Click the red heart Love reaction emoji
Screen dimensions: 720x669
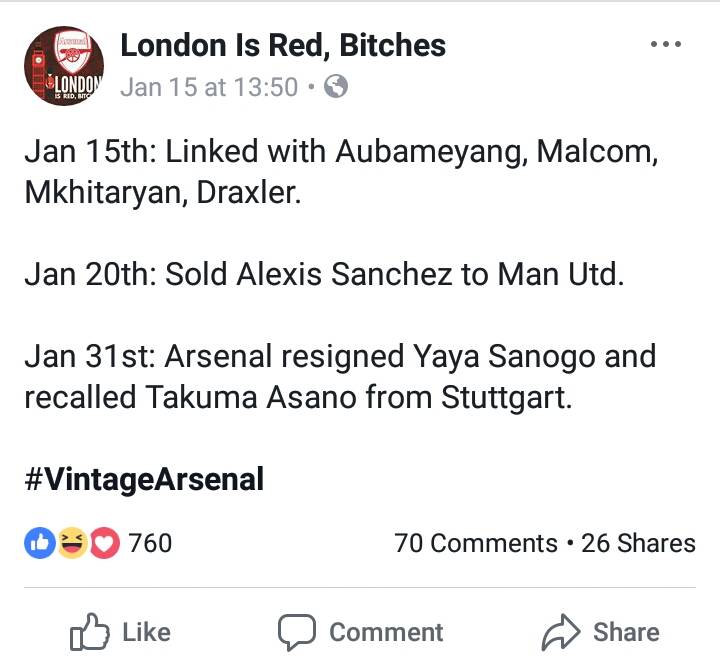tap(104, 543)
